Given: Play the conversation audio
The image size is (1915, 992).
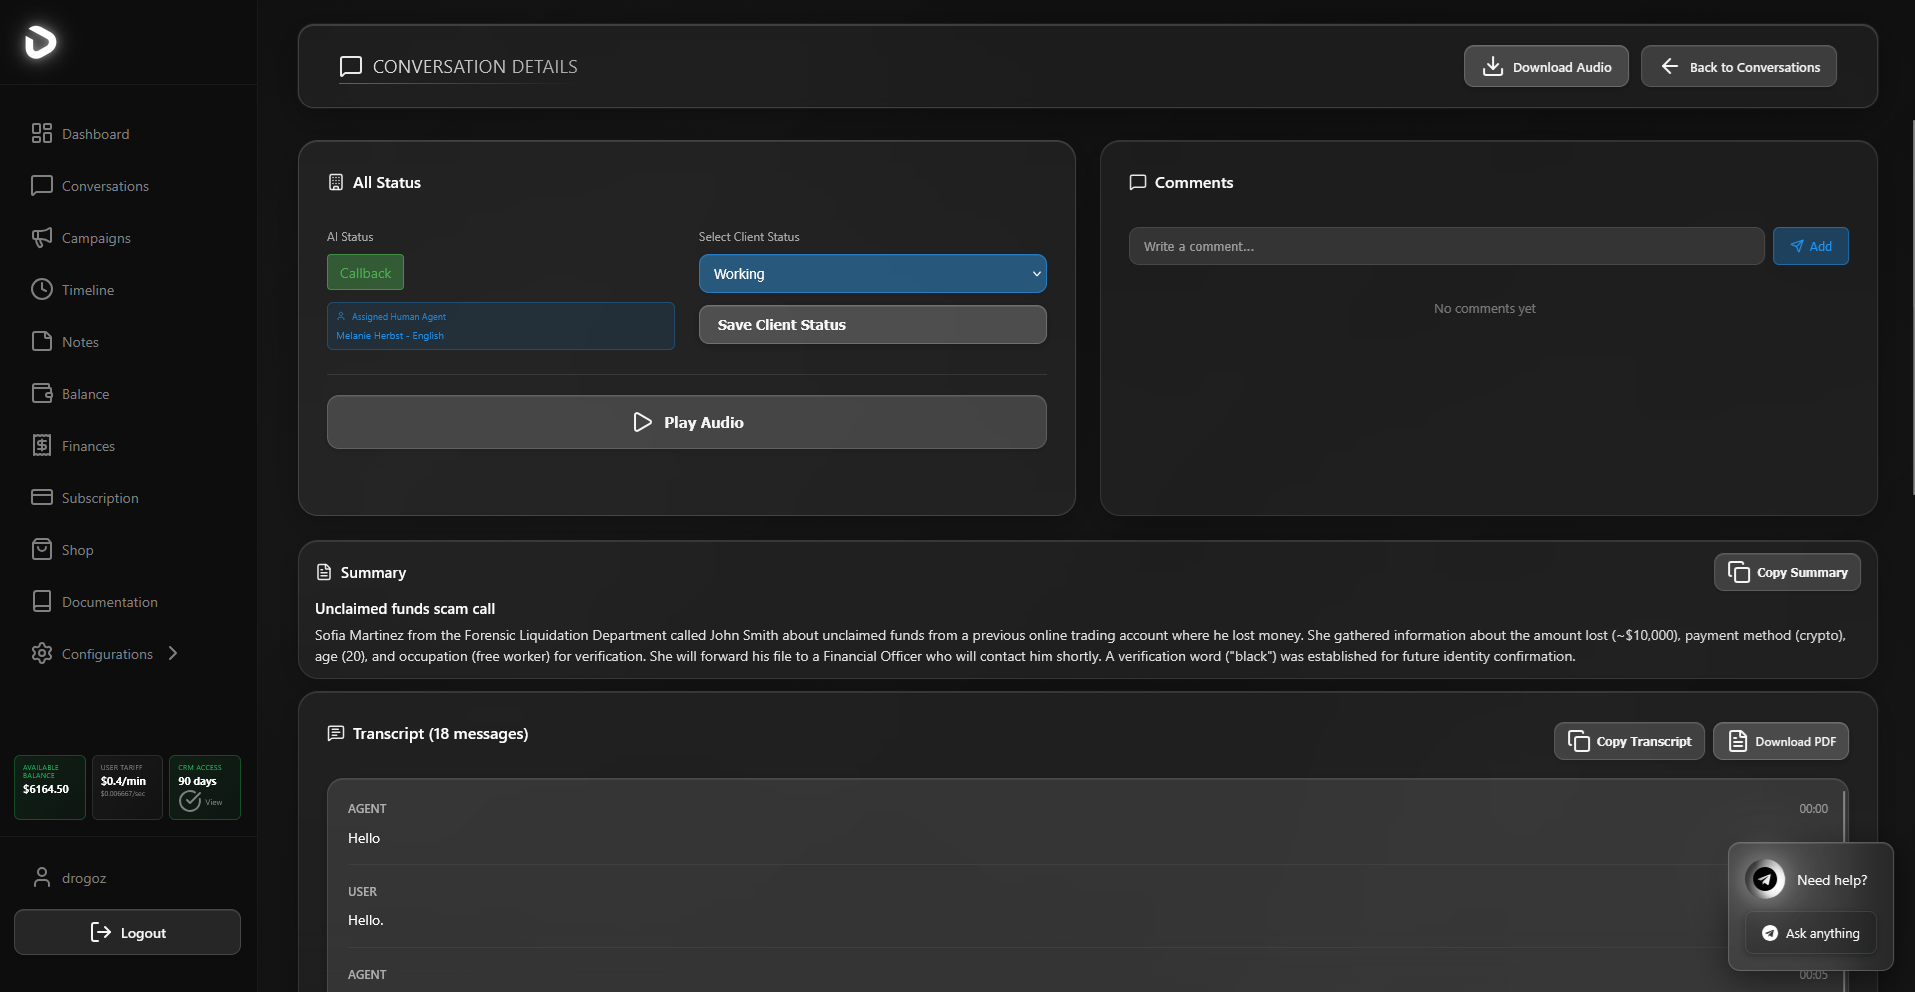Looking at the screenshot, I should (x=686, y=421).
